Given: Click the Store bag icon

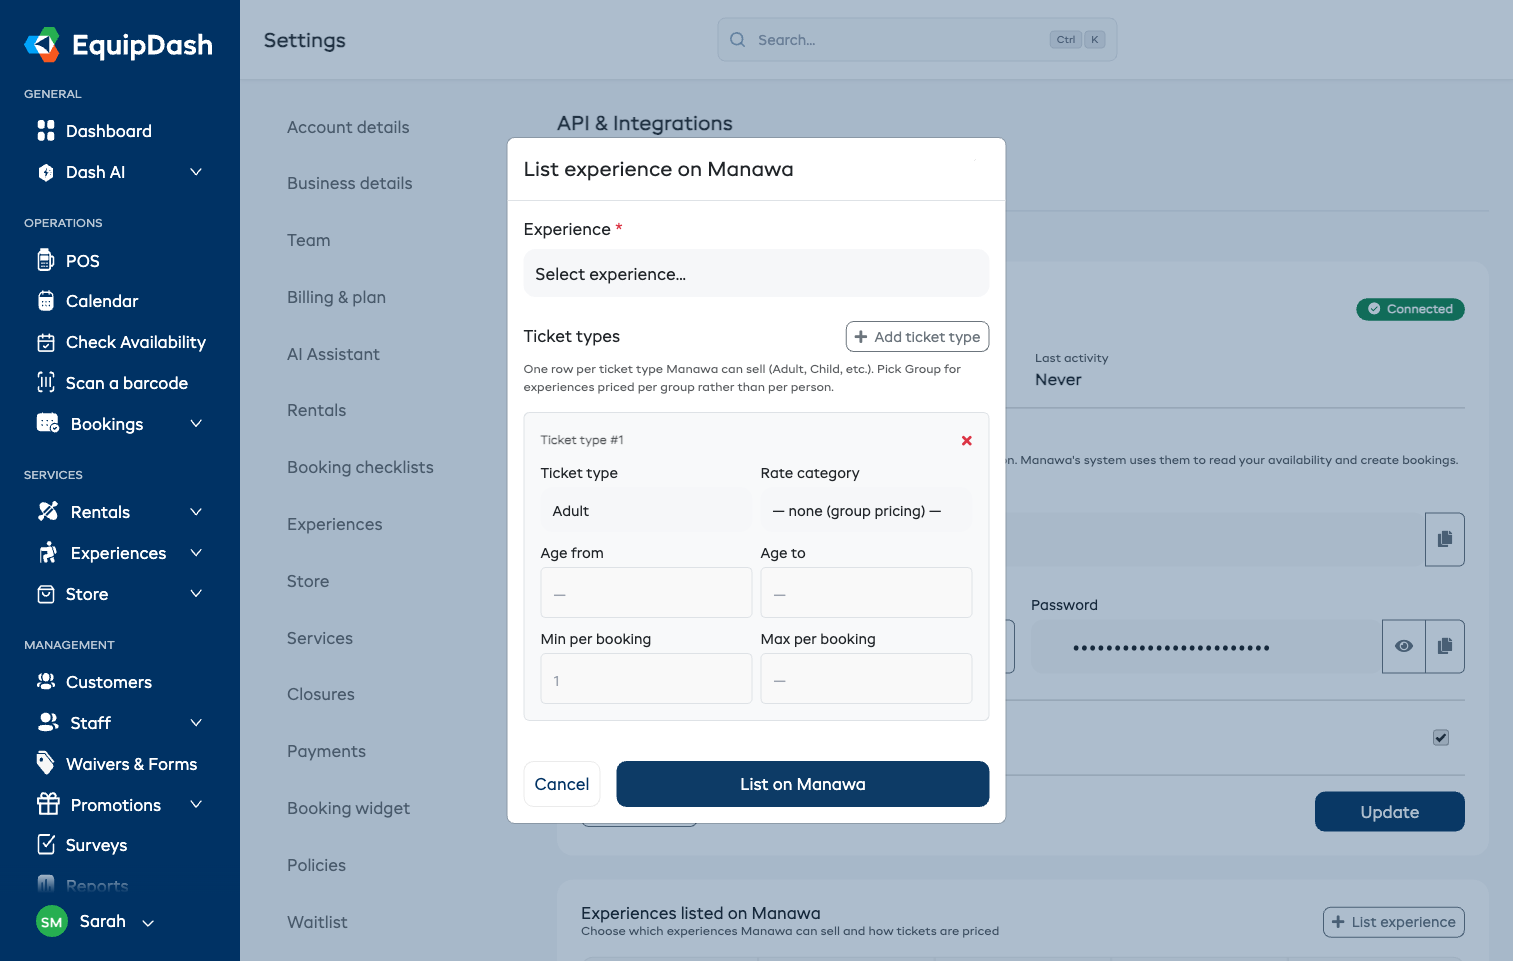Looking at the screenshot, I should click(x=46, y=594).
